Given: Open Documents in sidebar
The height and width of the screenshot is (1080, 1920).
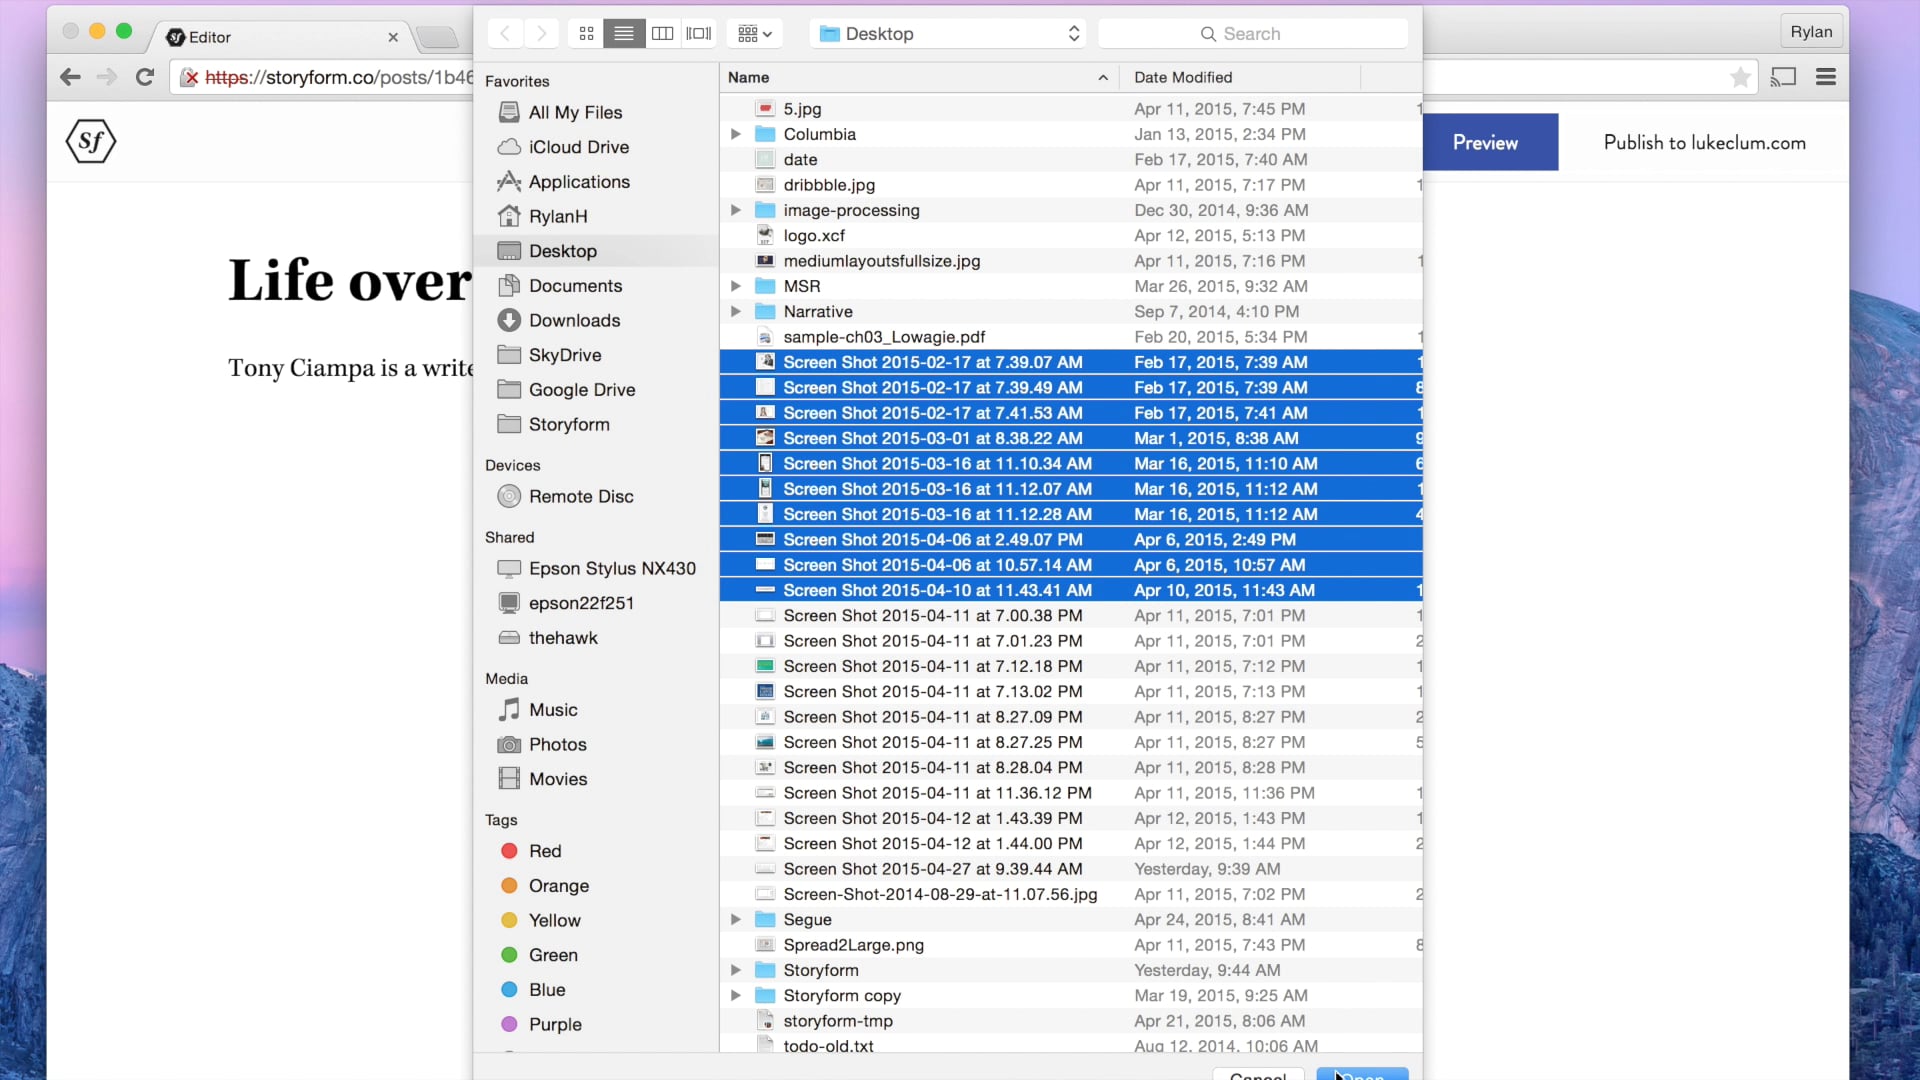Looking at the screenshot, I should click(597, 286).
